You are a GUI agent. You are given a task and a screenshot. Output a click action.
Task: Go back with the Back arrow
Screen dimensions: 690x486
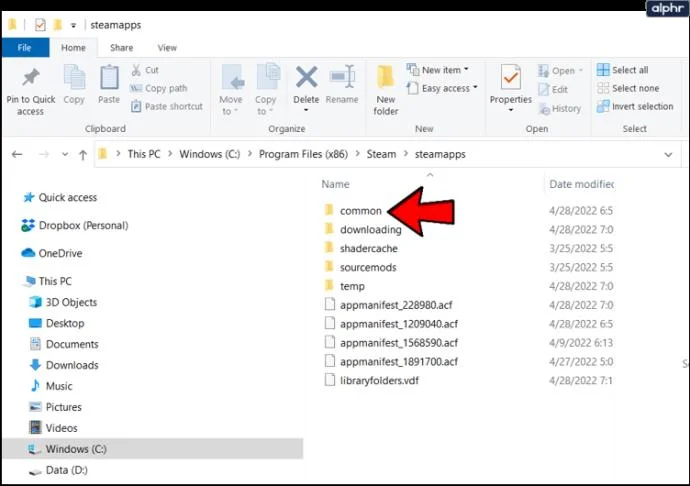(17, 154)
